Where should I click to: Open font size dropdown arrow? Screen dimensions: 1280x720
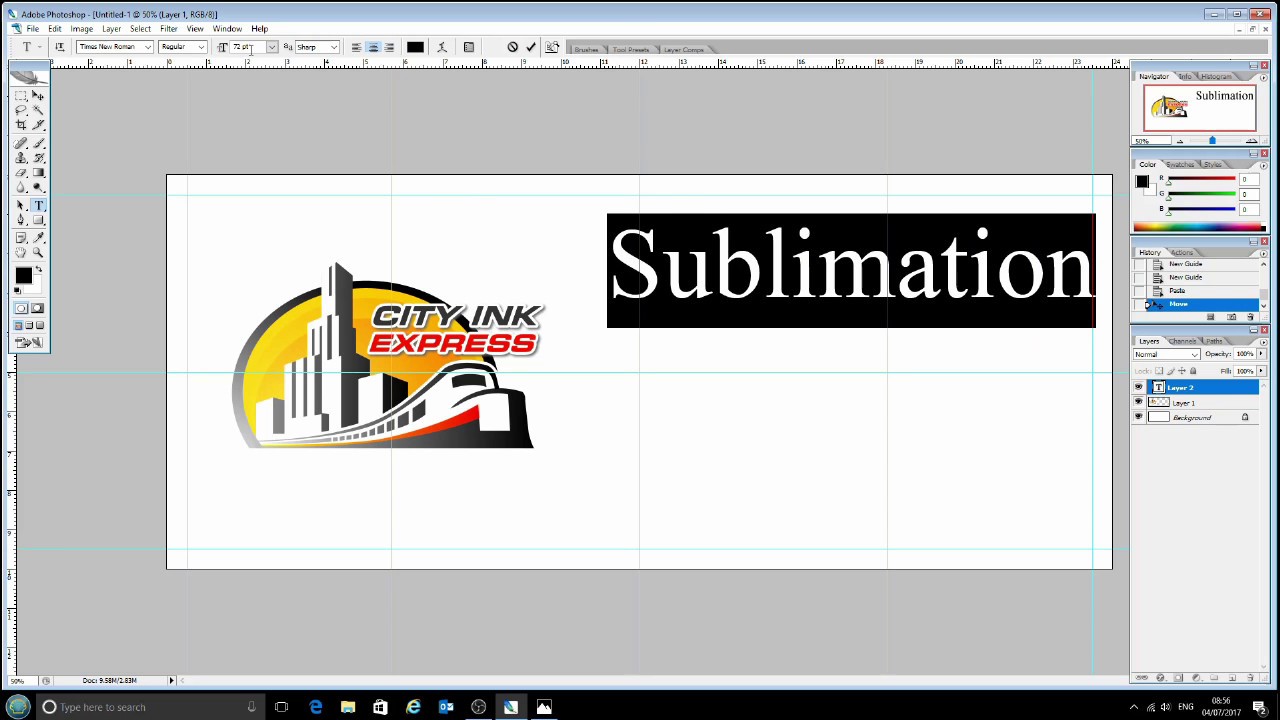pos(271,47)
